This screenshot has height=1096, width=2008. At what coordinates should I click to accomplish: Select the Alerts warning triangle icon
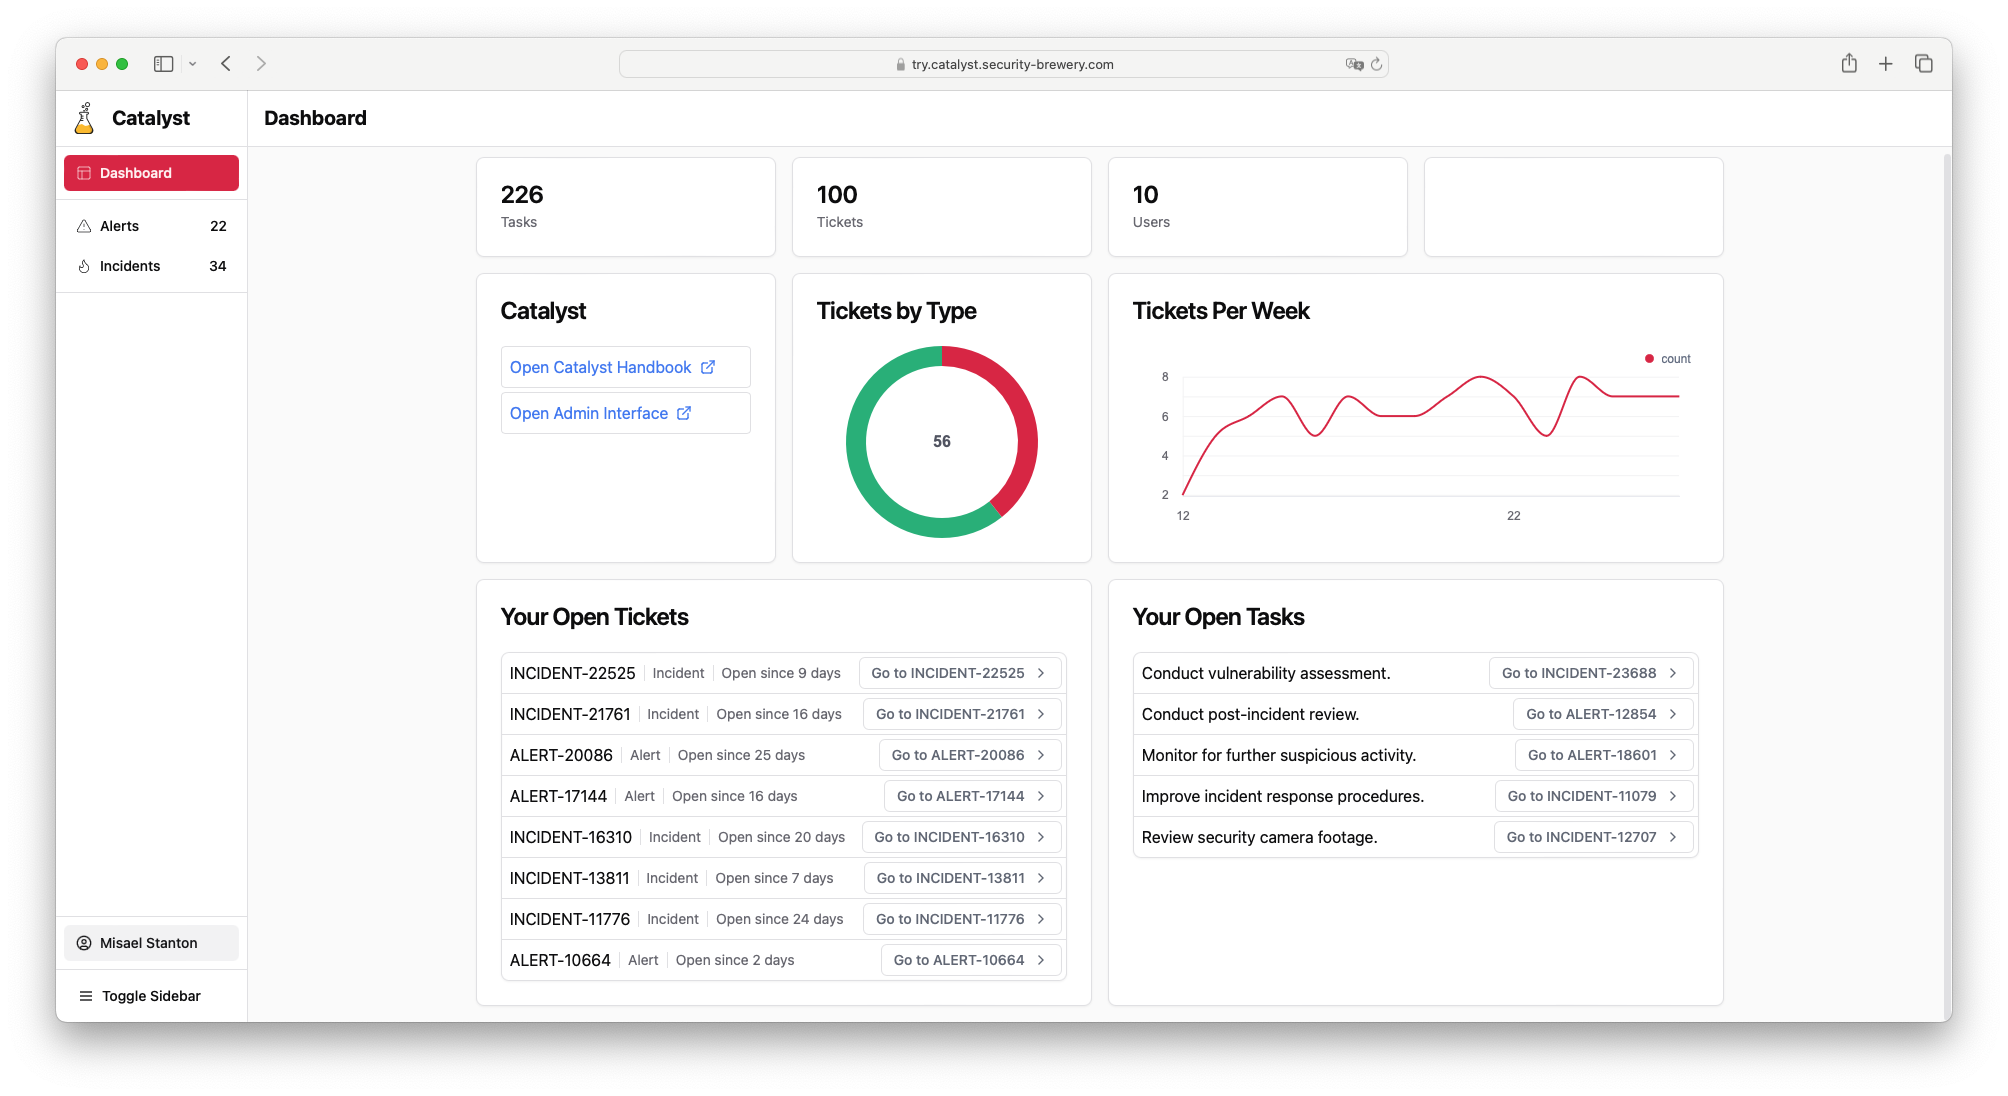pyautogui.click(x=84, y=226)
